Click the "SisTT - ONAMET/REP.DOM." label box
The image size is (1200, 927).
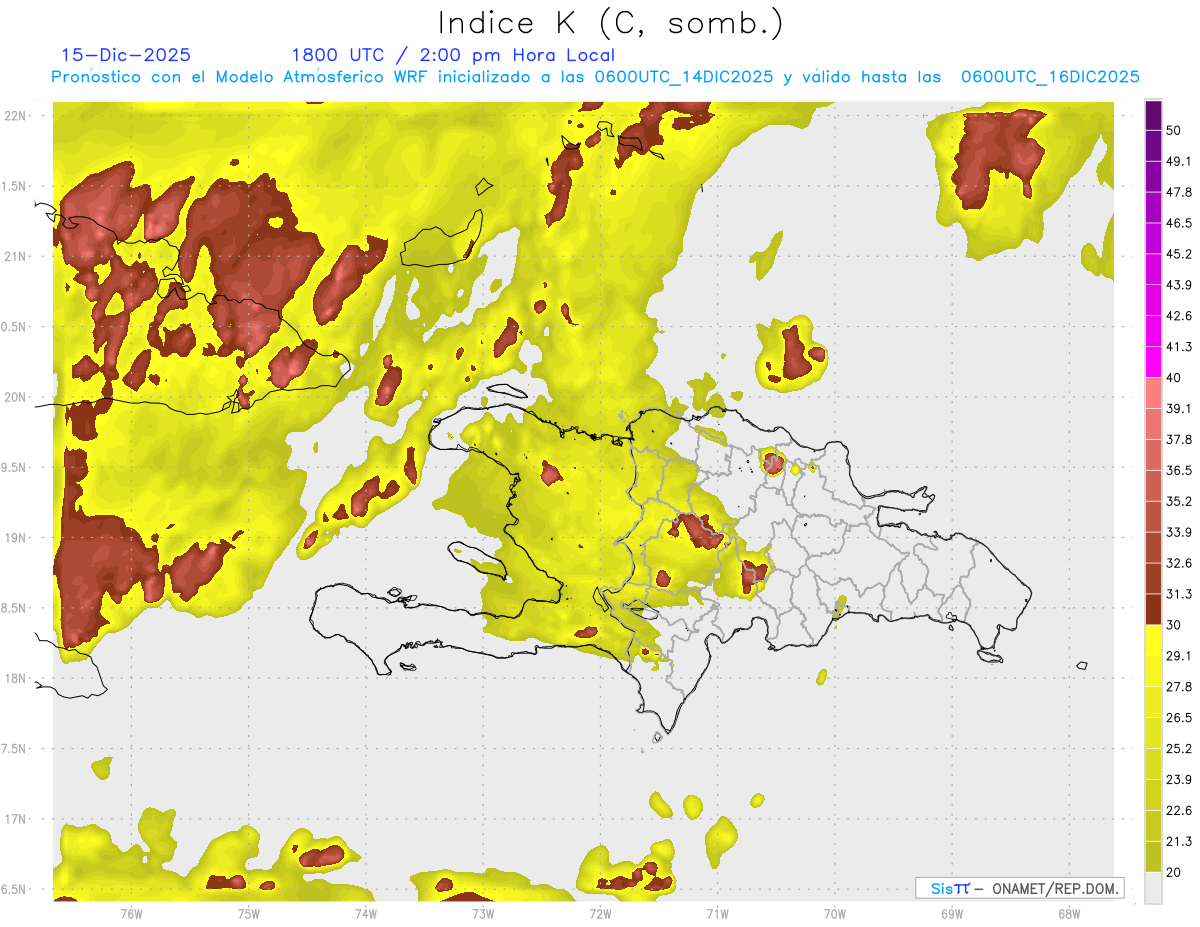[1020, 888]
